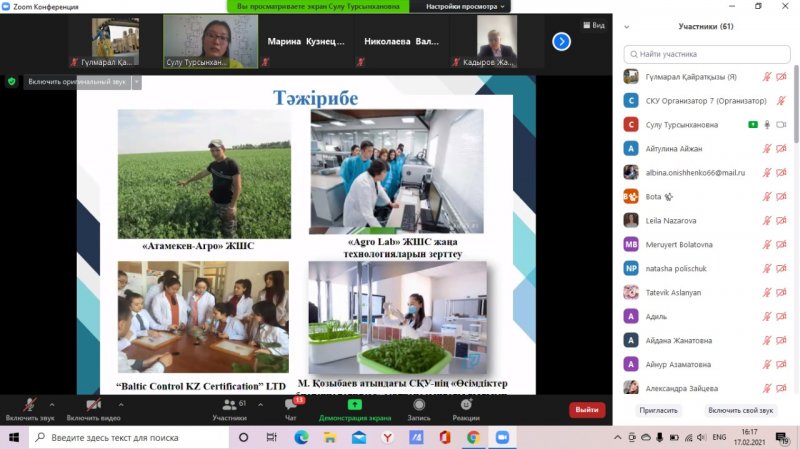800x449 pixels.
Task: Click Пригласить invite button
Action: pyautogui.click(x=659, y=410)
